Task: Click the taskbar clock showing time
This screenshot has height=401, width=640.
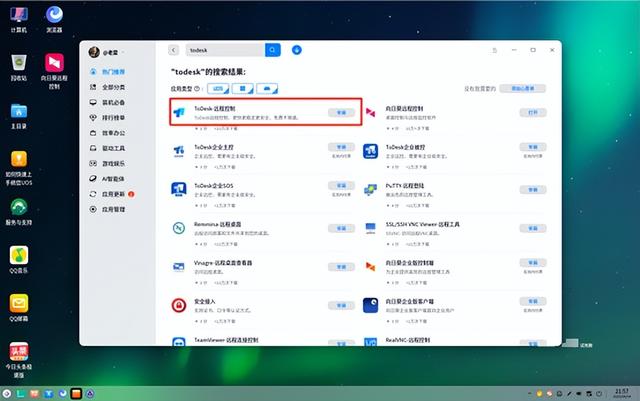Action: (x=622, y=393)
